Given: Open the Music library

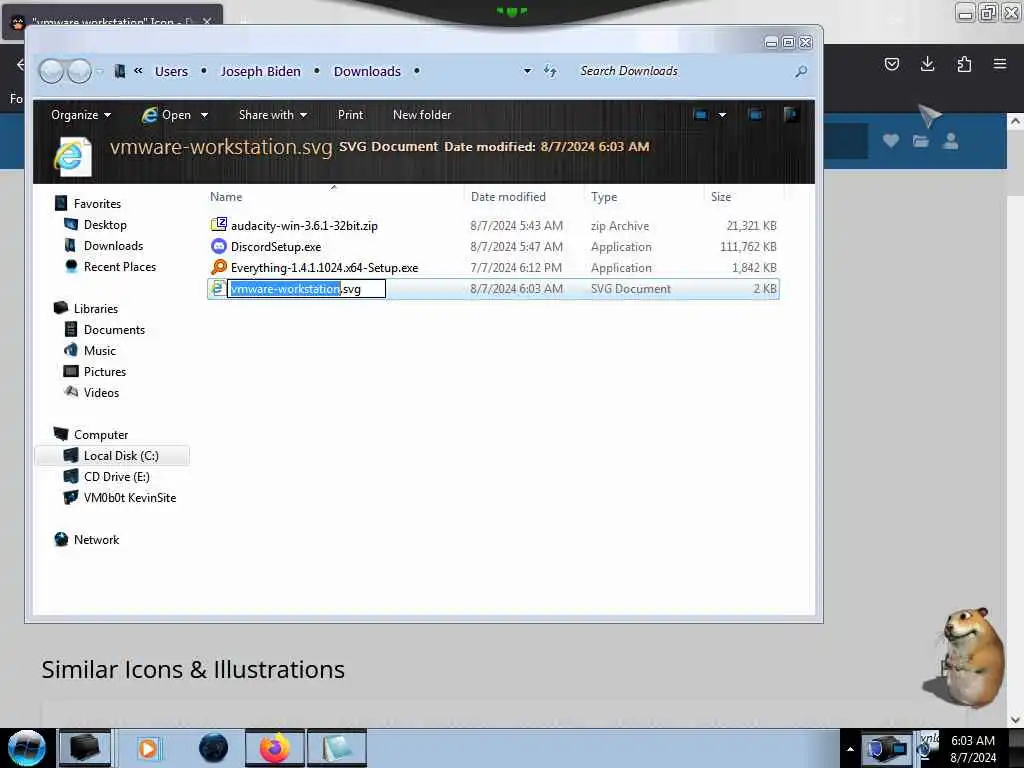Looking at the screenshot, I should [x=99, y=351].
